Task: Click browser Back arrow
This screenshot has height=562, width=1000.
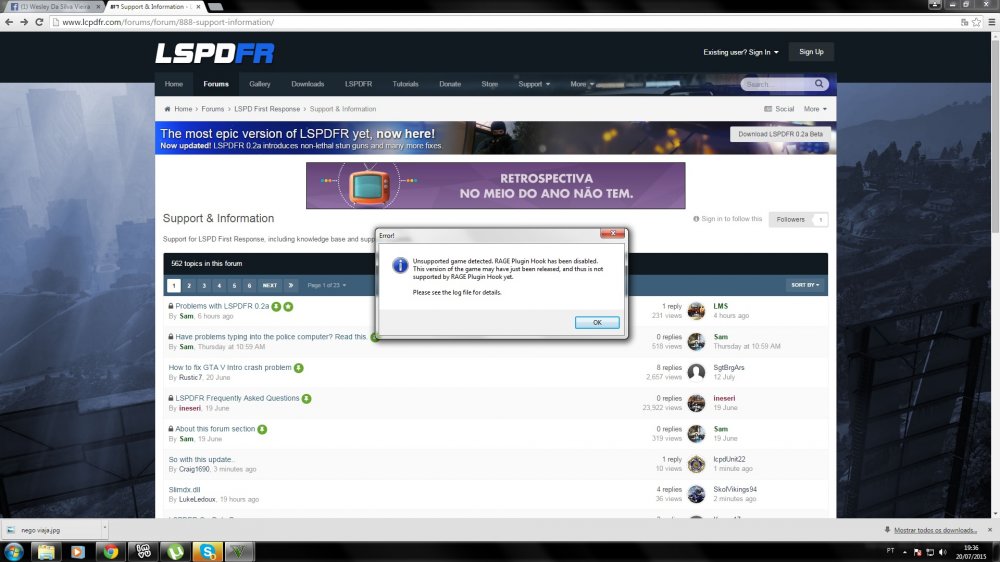Action: click(x=9, y=22)
